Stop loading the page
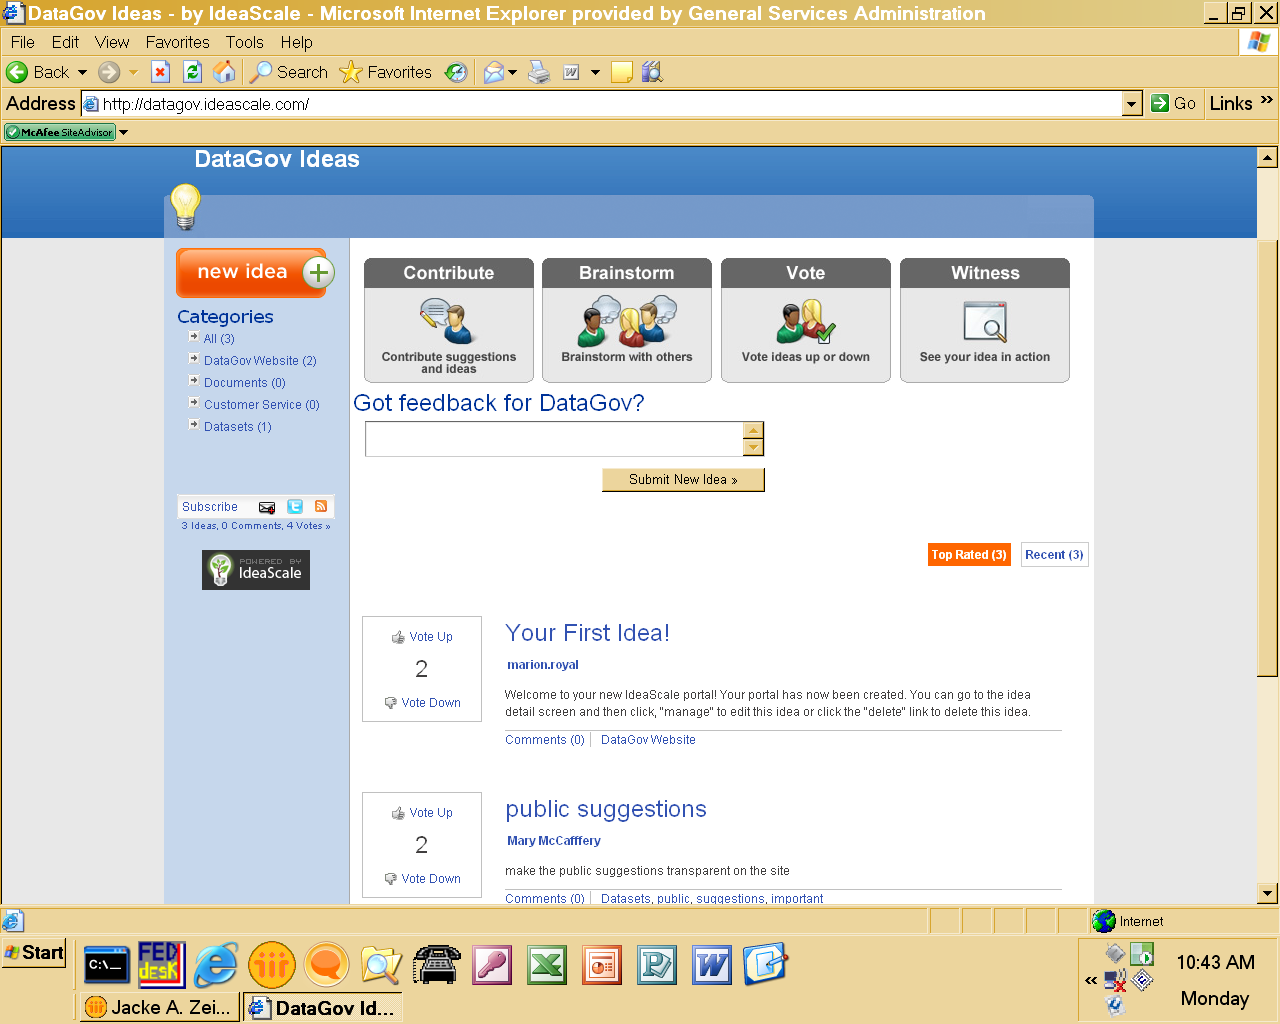The image size is (1280, 1024). click(160, 72)
